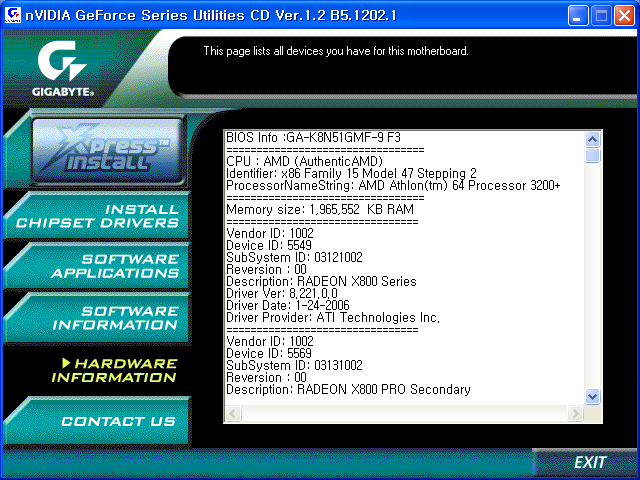Viewport: 640px width, 480px height.
Task: Select the 'CPU : AMD (AuthenticAMD)' line
Action: [x=304, y=161]
